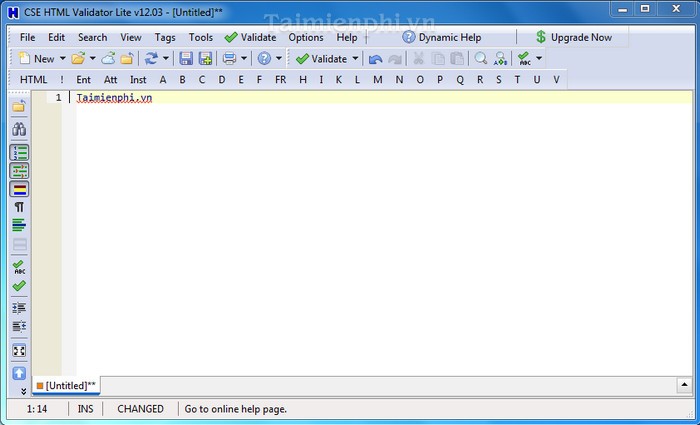This screenshot has height=425, width=700.
Task: Click into the editor text Taimienphi.vn
Action: point(114,97)
